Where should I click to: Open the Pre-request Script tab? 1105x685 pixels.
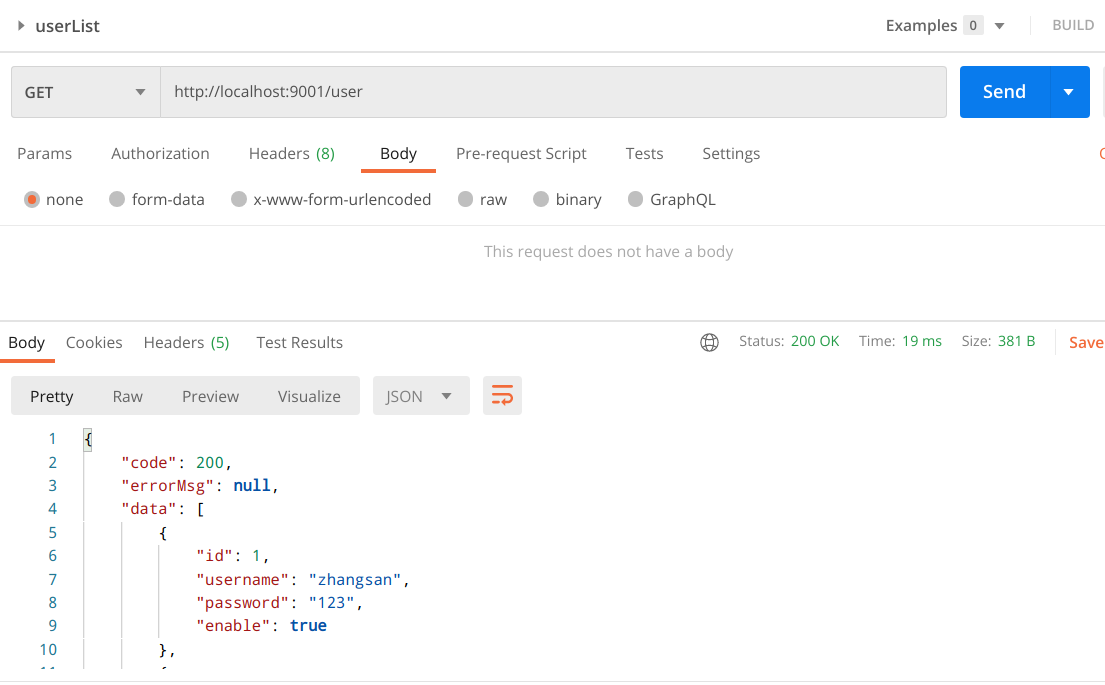pos(521,154)
